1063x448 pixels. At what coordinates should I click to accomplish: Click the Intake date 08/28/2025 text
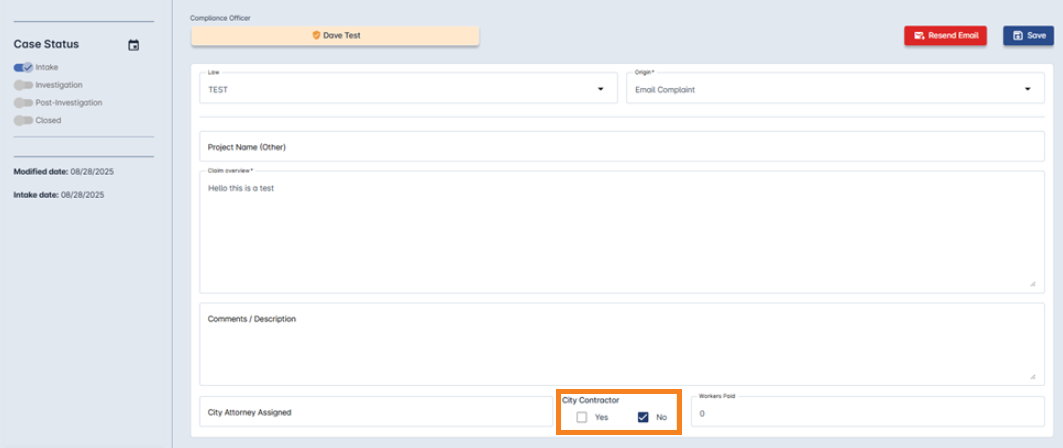[x=59, y=195]
